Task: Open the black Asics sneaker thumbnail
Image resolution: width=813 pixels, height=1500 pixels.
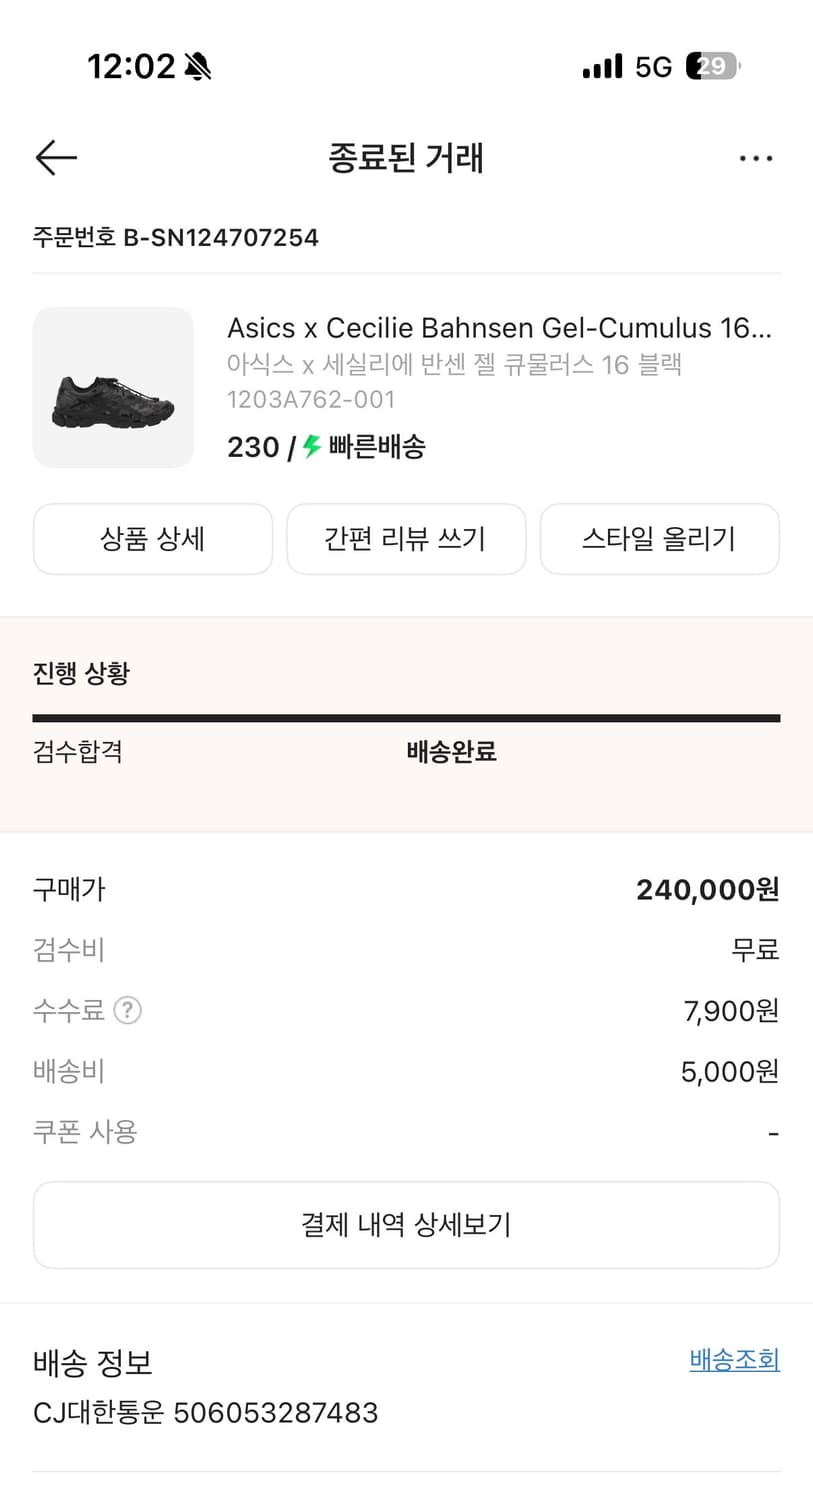Action: click(x=113, y=388)
